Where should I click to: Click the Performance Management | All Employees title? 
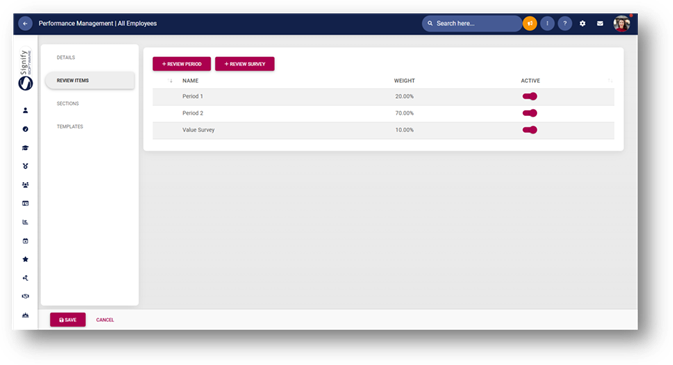(x=97, y=24)
